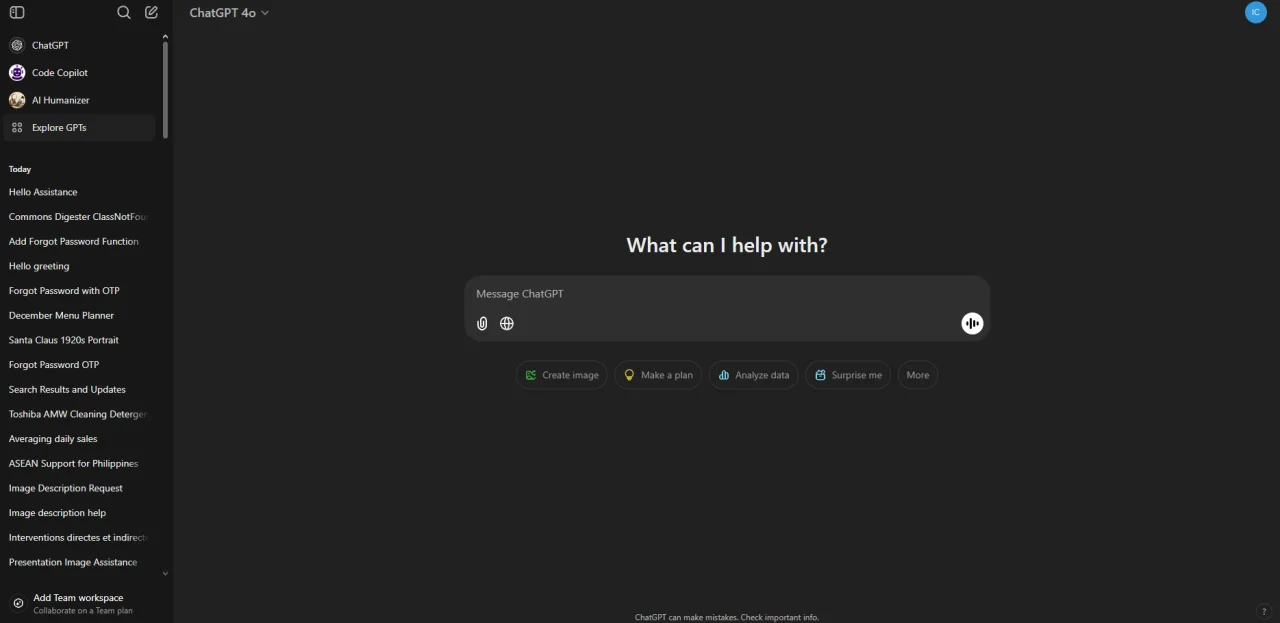The image size is (1280, 623).
Task: Open the AI Humanizer GPT
Action: (x=80, y=100)
